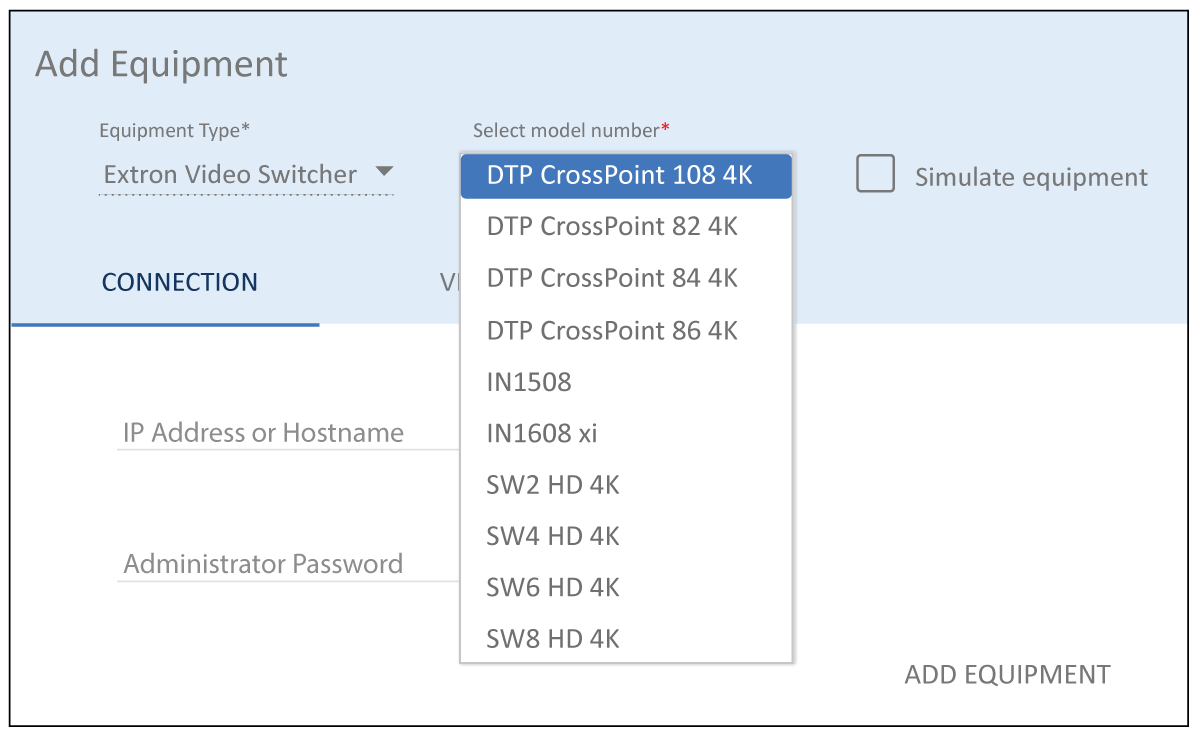Focus the IP Address or Hostname field

[x=285, y=433]
